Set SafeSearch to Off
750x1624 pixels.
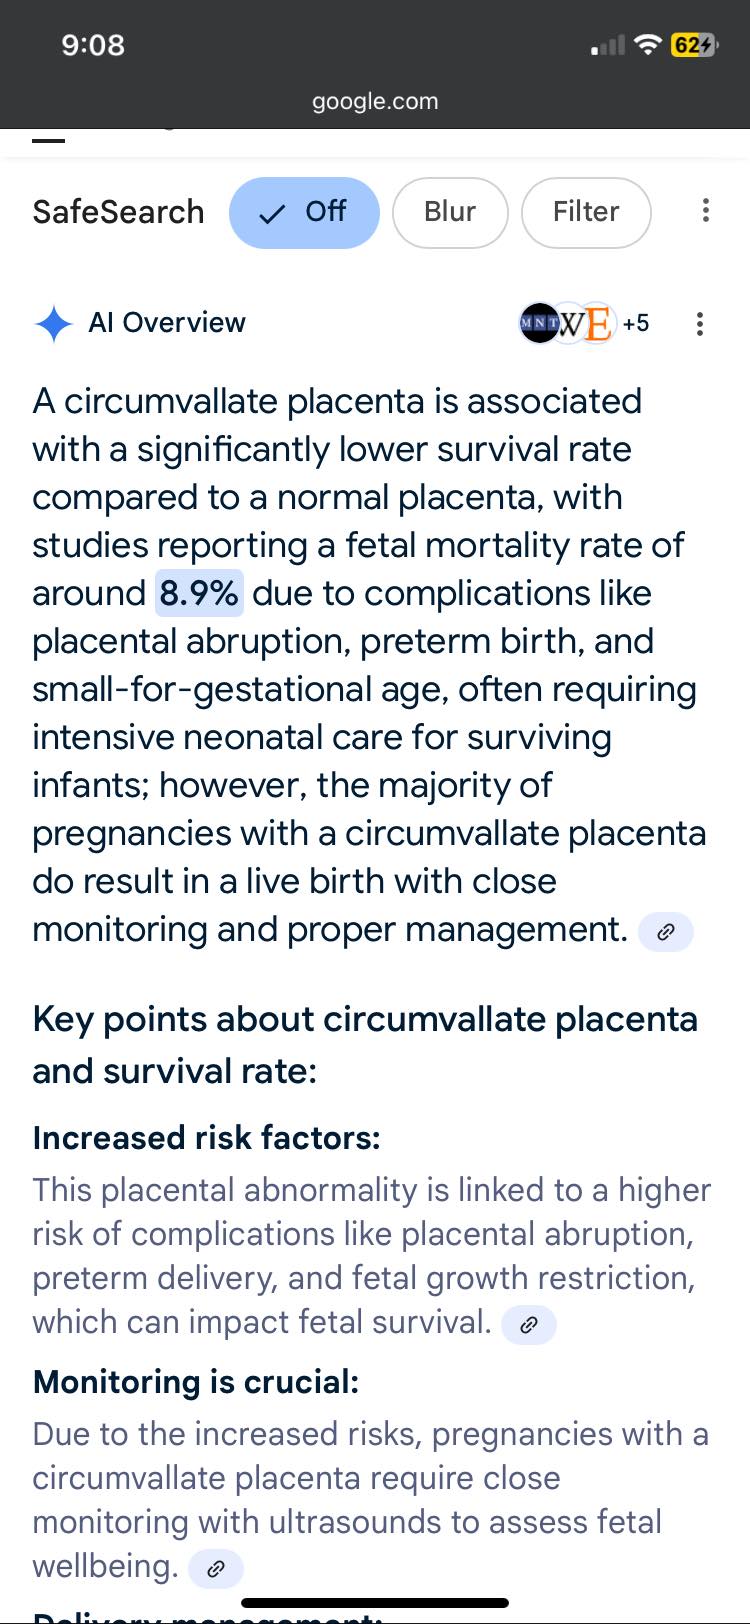point(304,212)
